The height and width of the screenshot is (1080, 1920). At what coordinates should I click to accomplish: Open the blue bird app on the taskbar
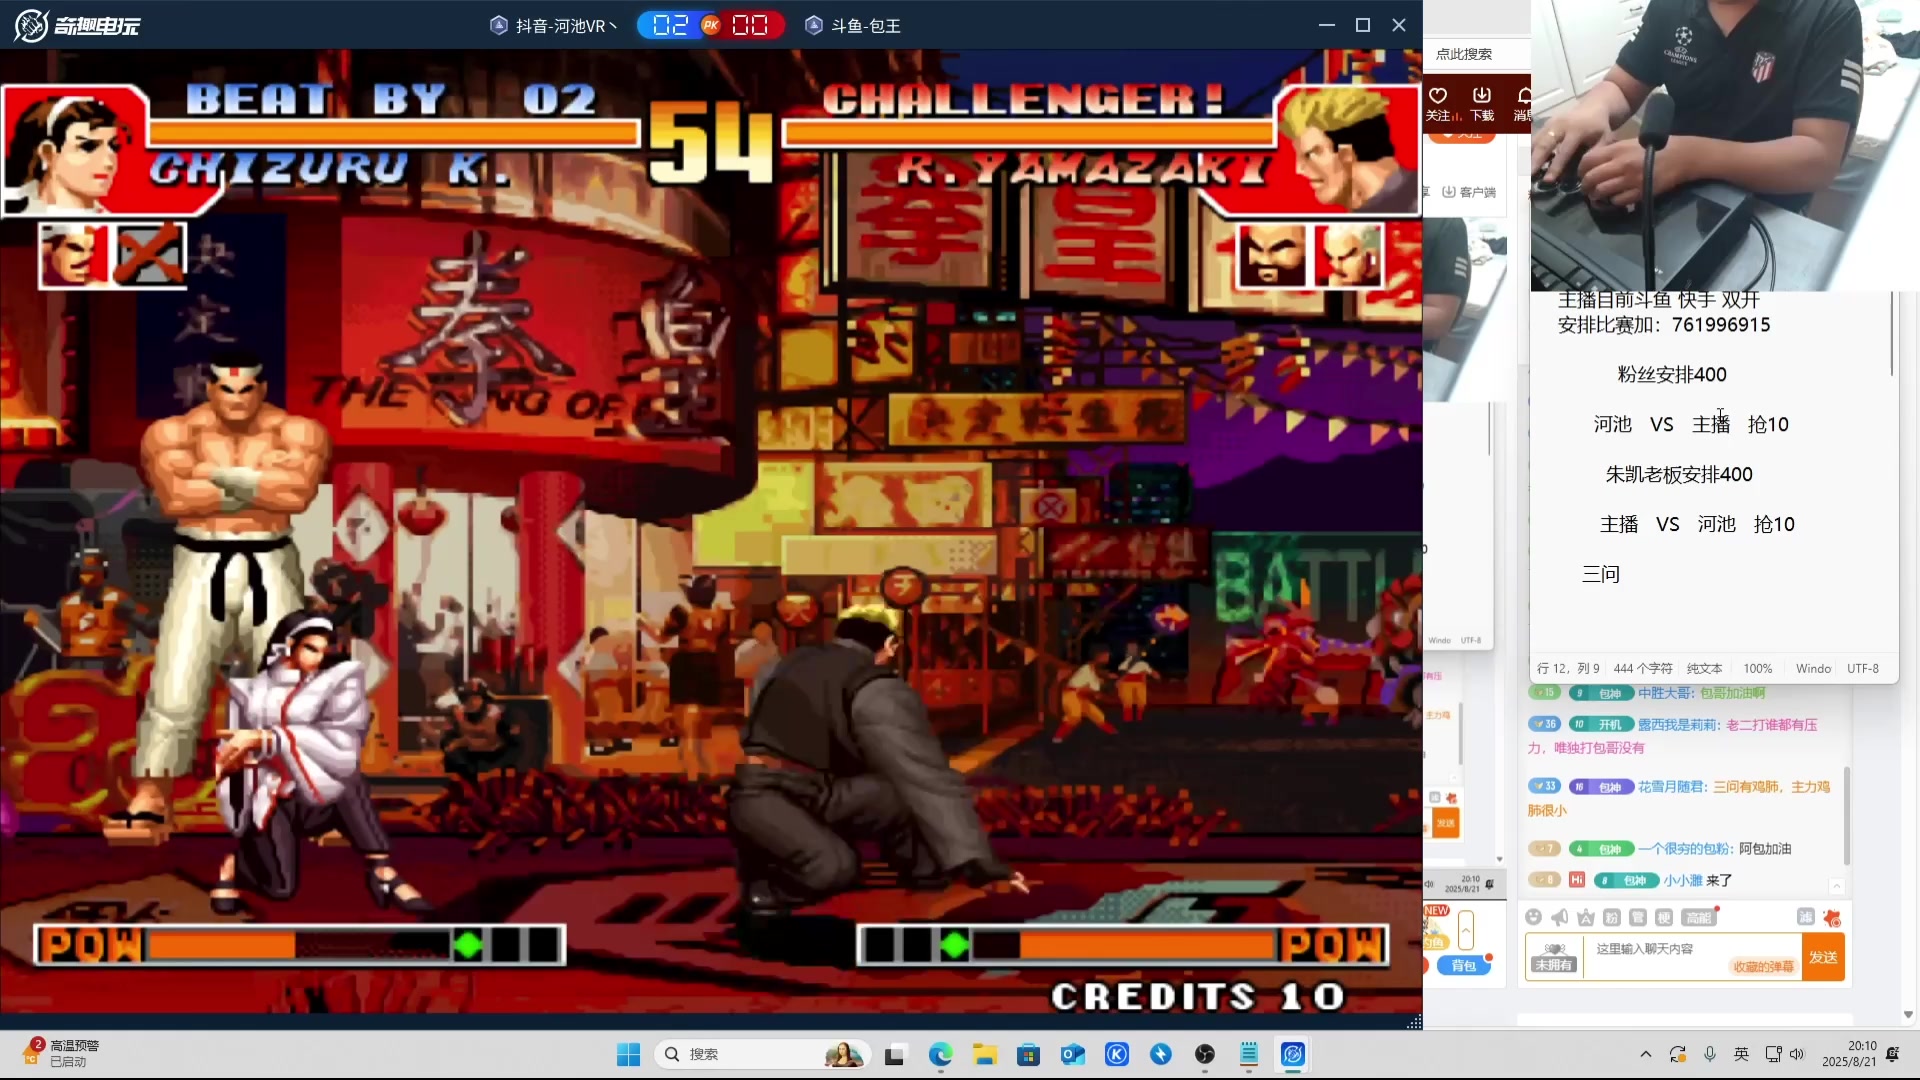1161,1054
